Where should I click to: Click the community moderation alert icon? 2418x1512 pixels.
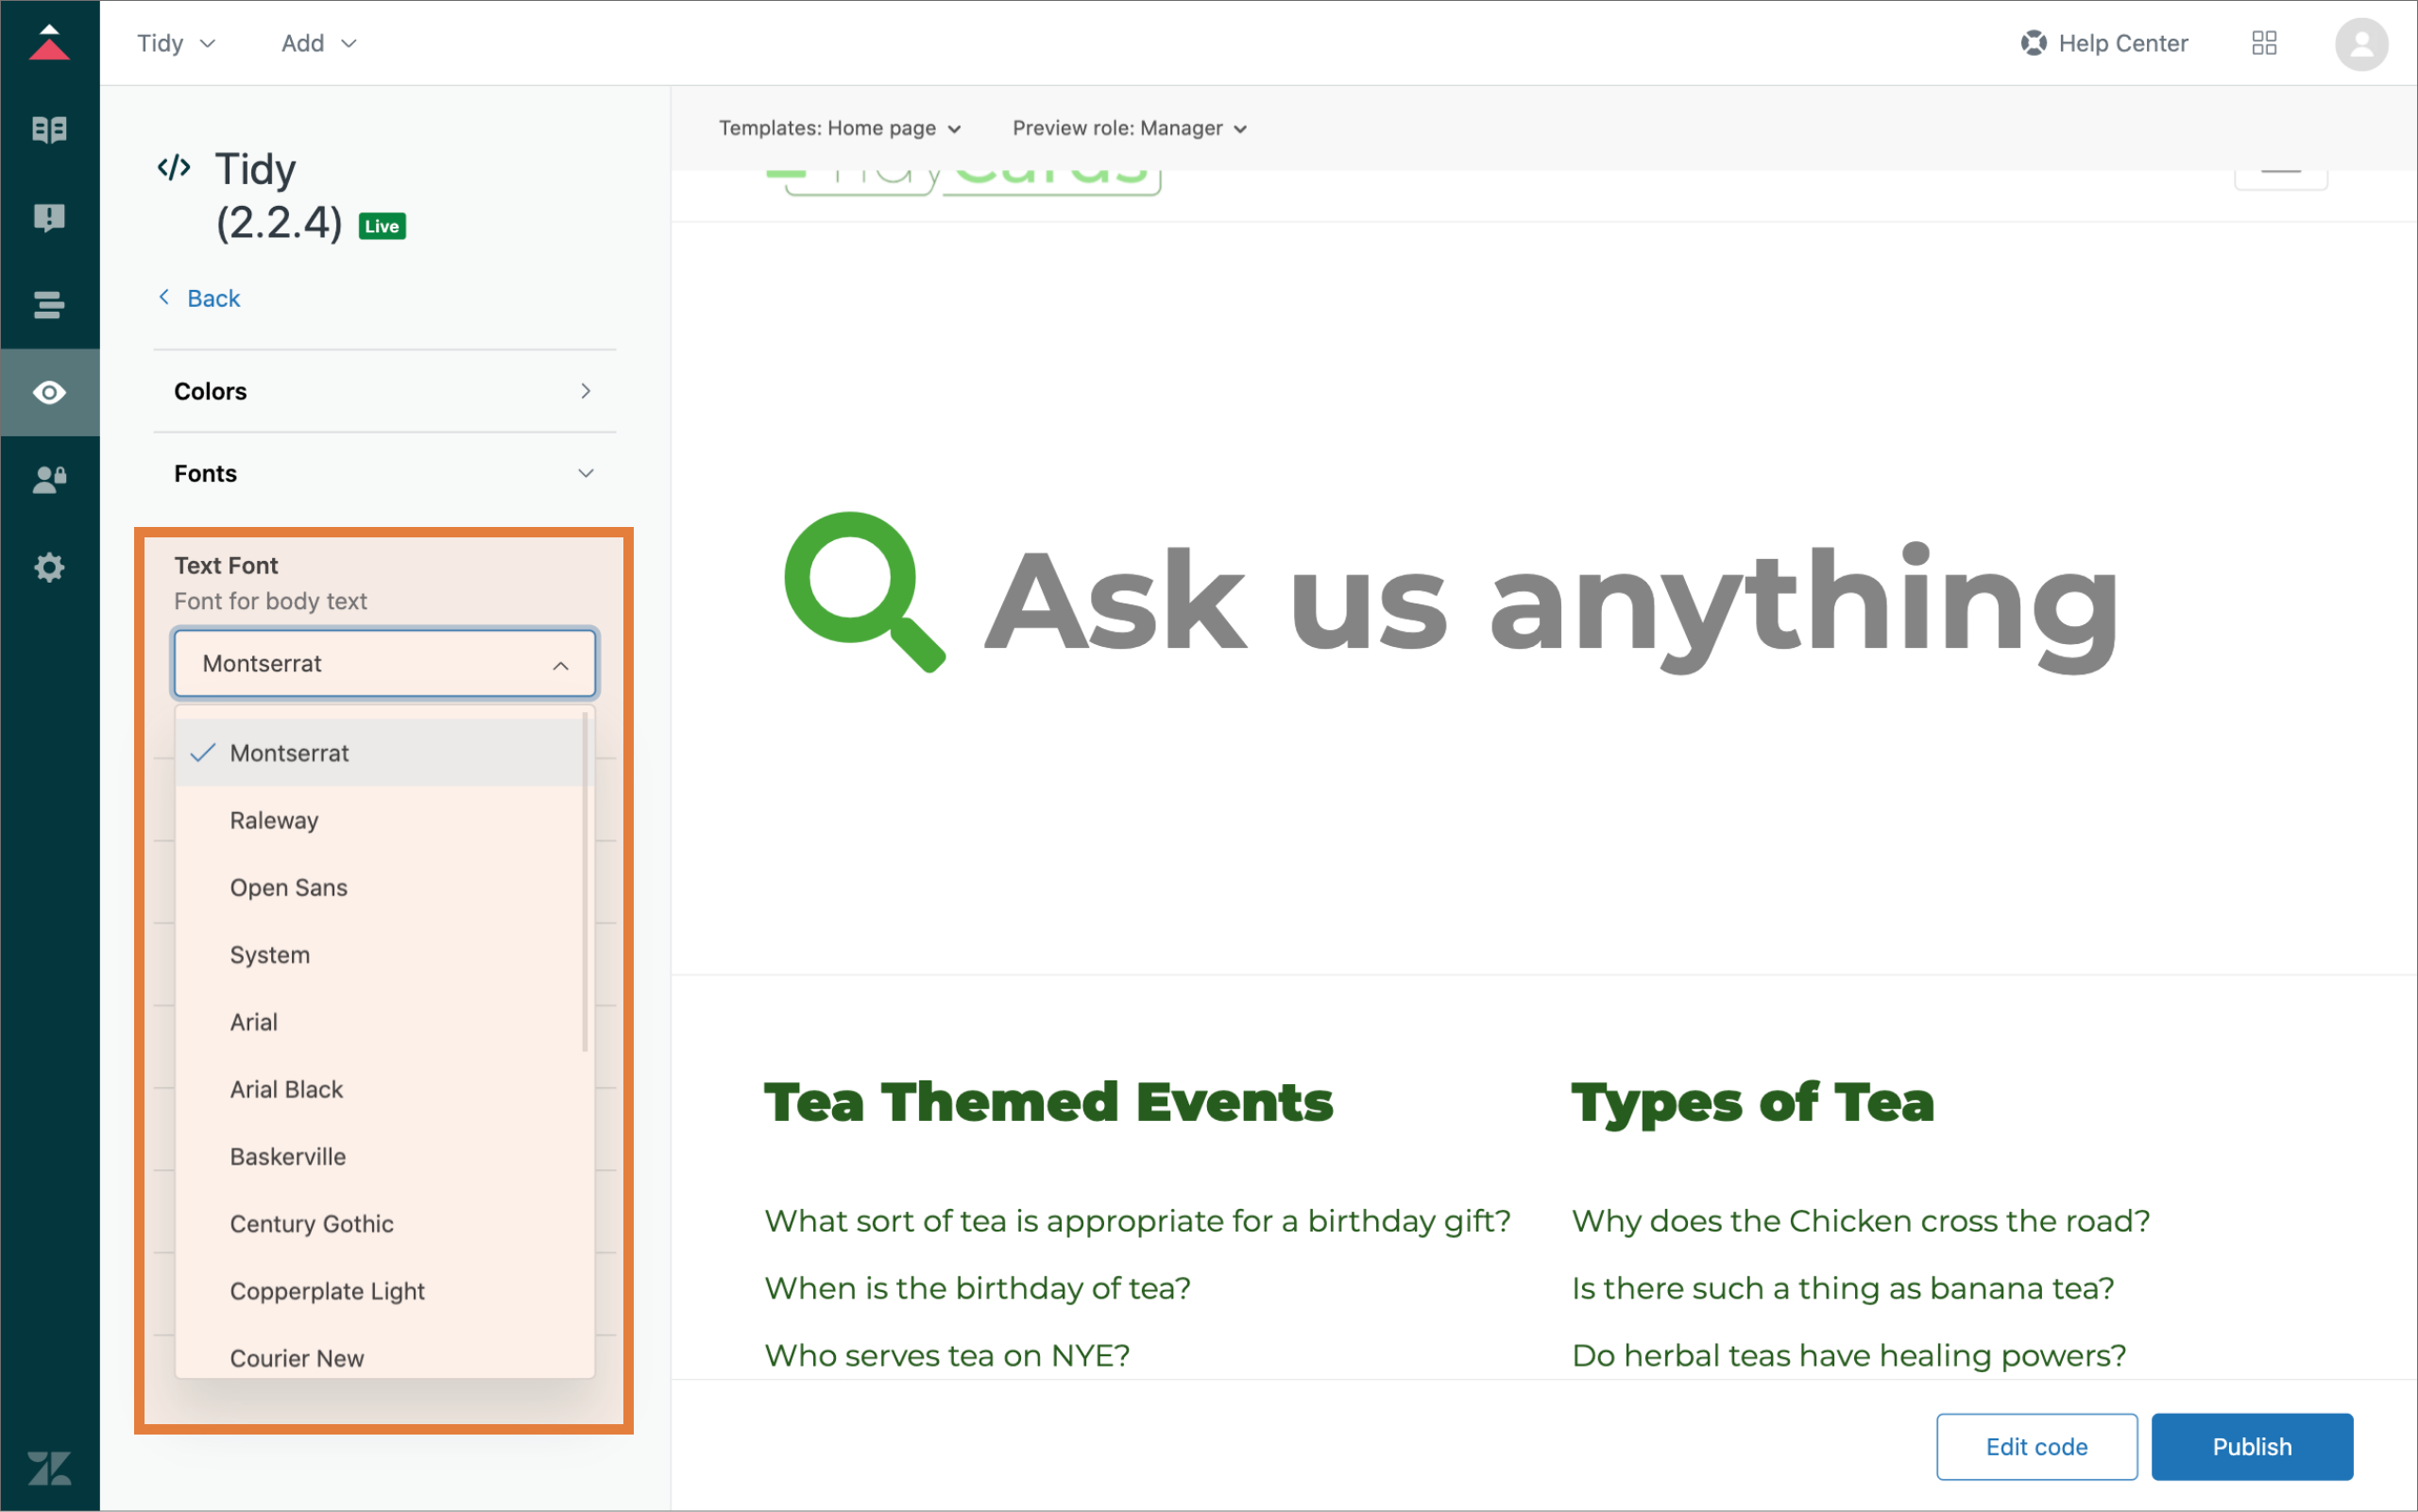click(49, 217)
